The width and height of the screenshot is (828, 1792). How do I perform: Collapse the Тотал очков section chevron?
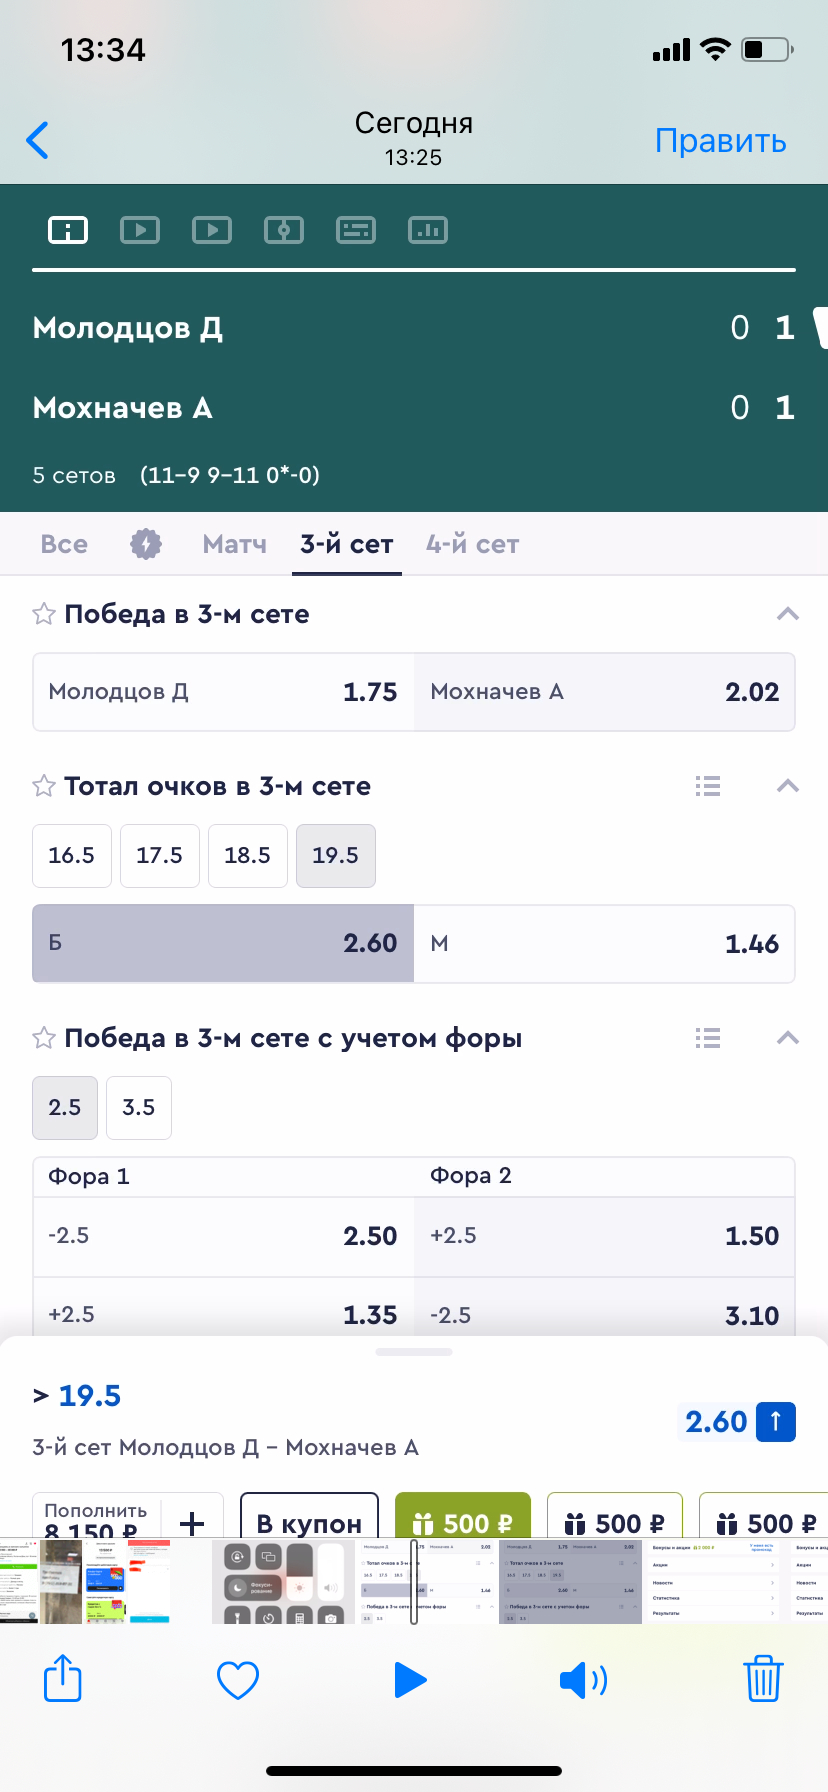pos(788,786)
